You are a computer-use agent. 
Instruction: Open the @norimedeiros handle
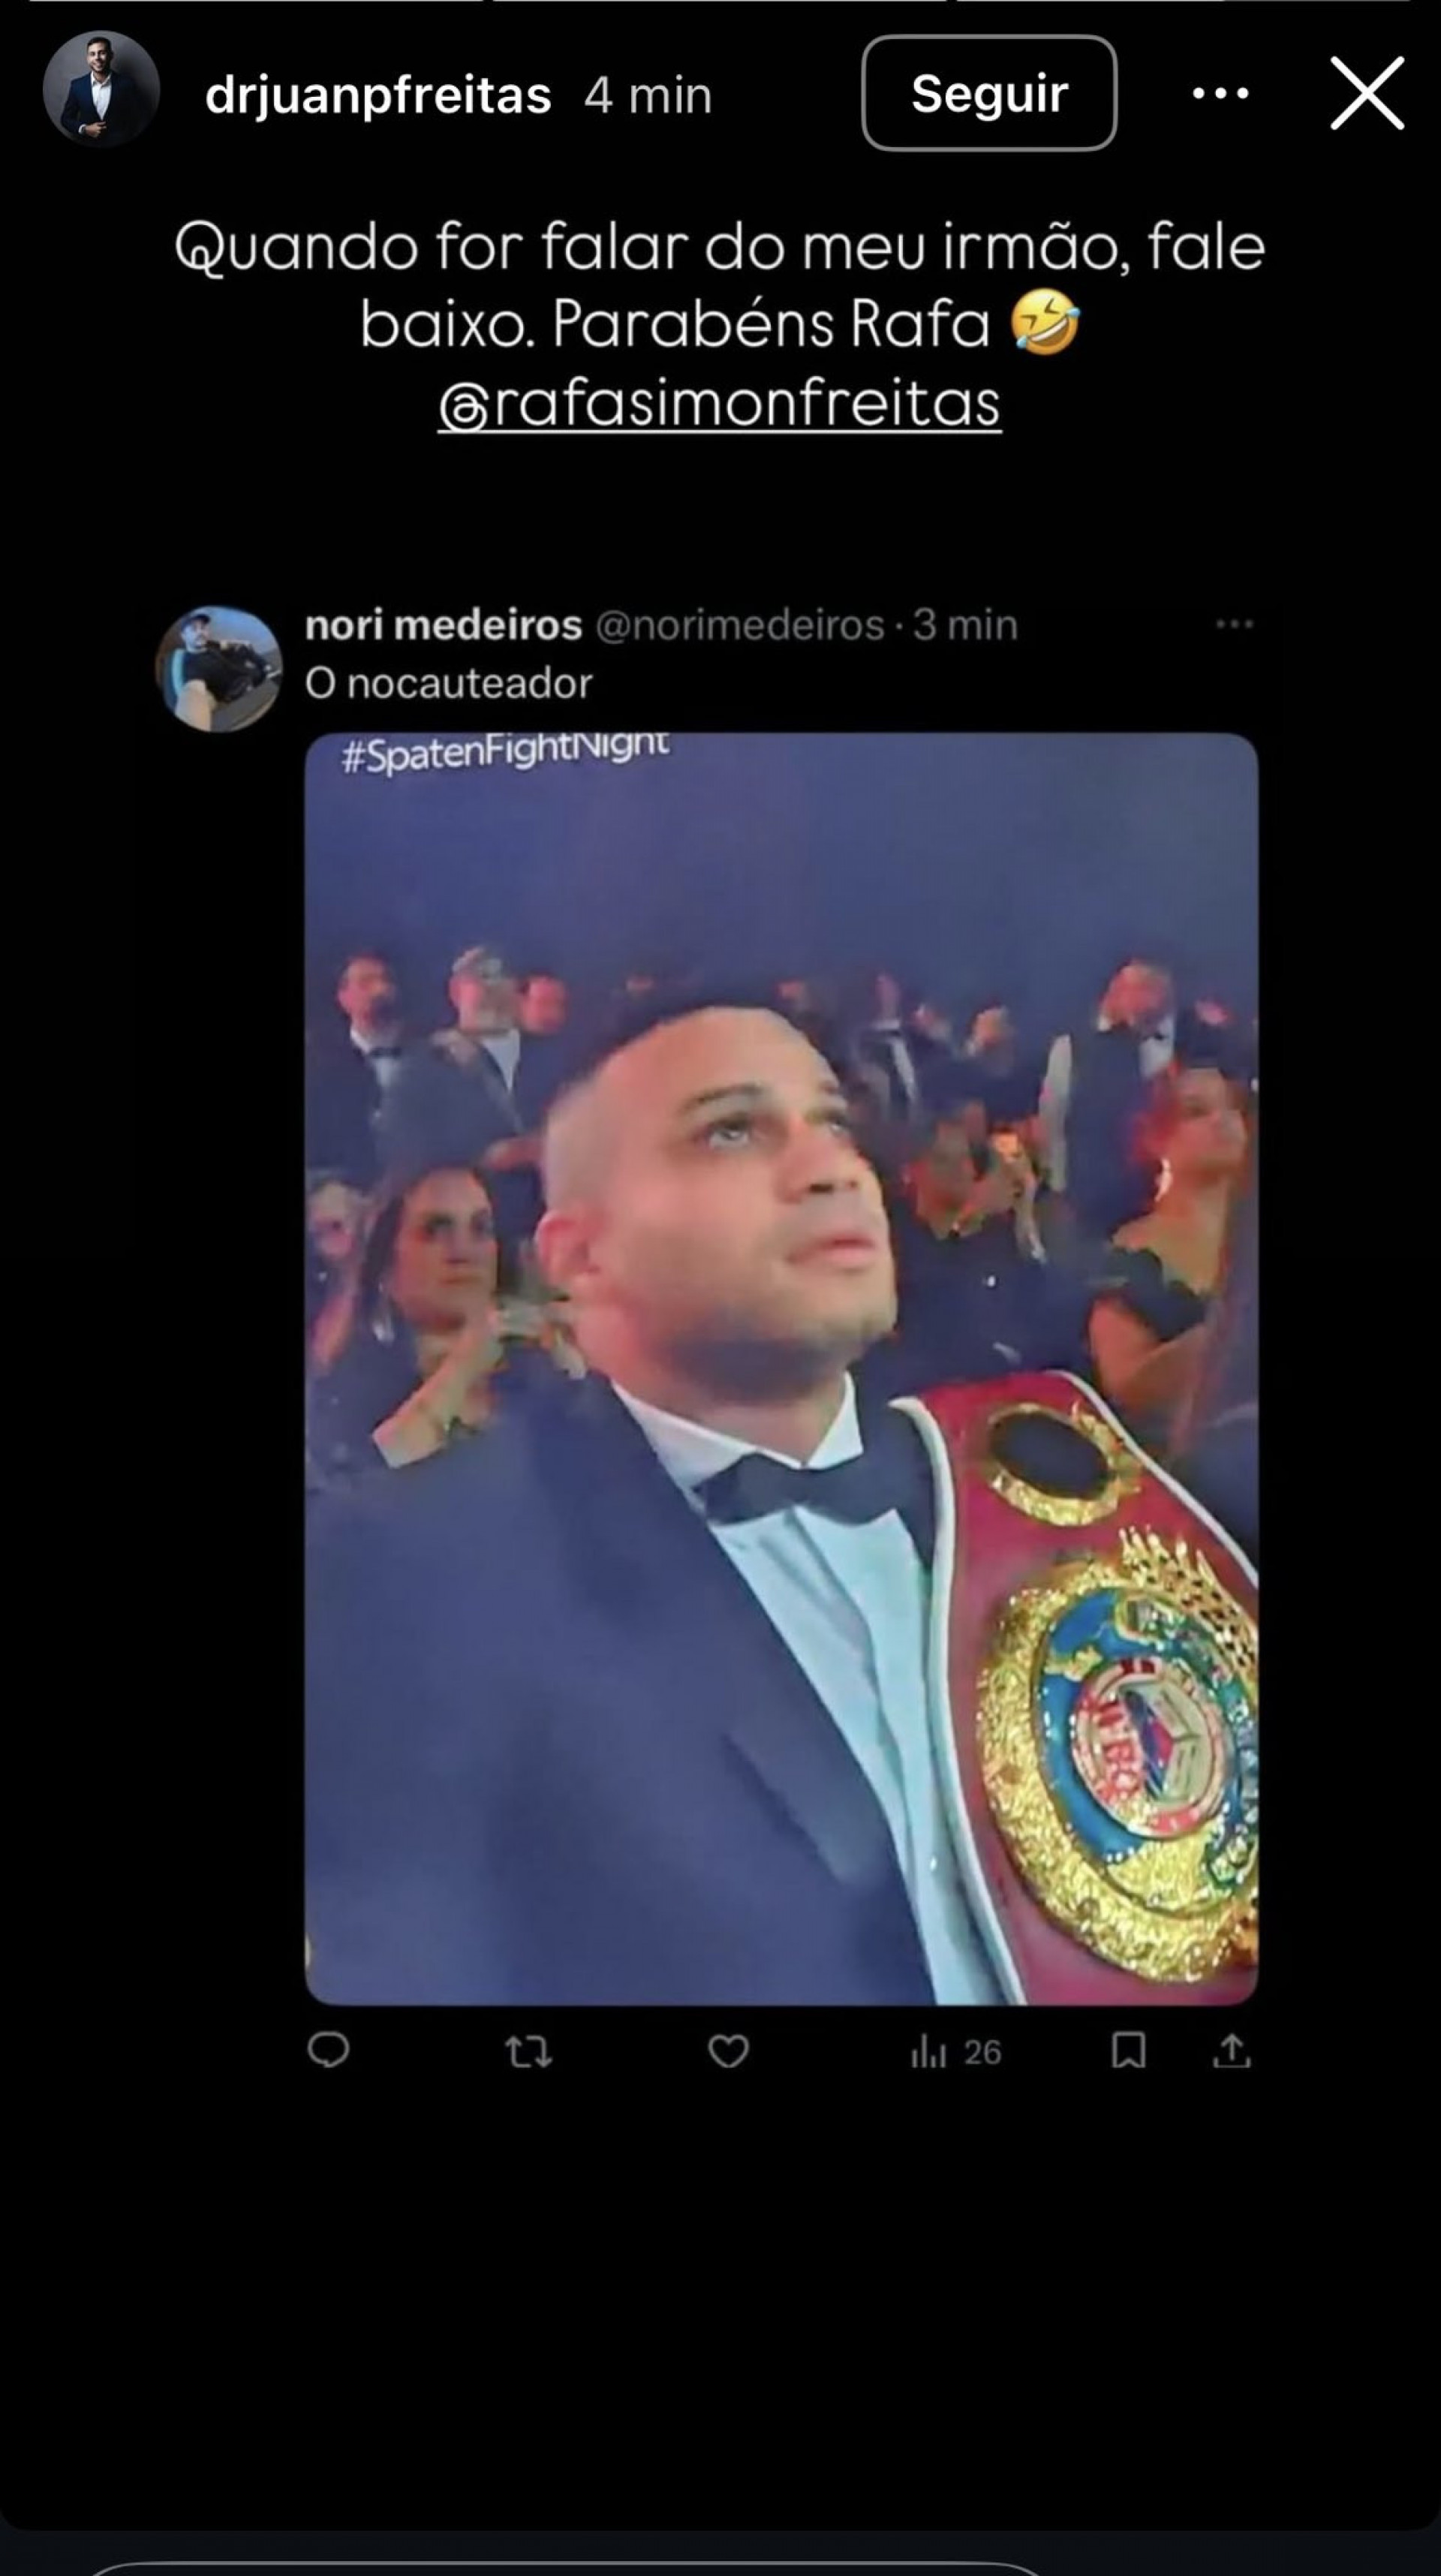[740, 625]
